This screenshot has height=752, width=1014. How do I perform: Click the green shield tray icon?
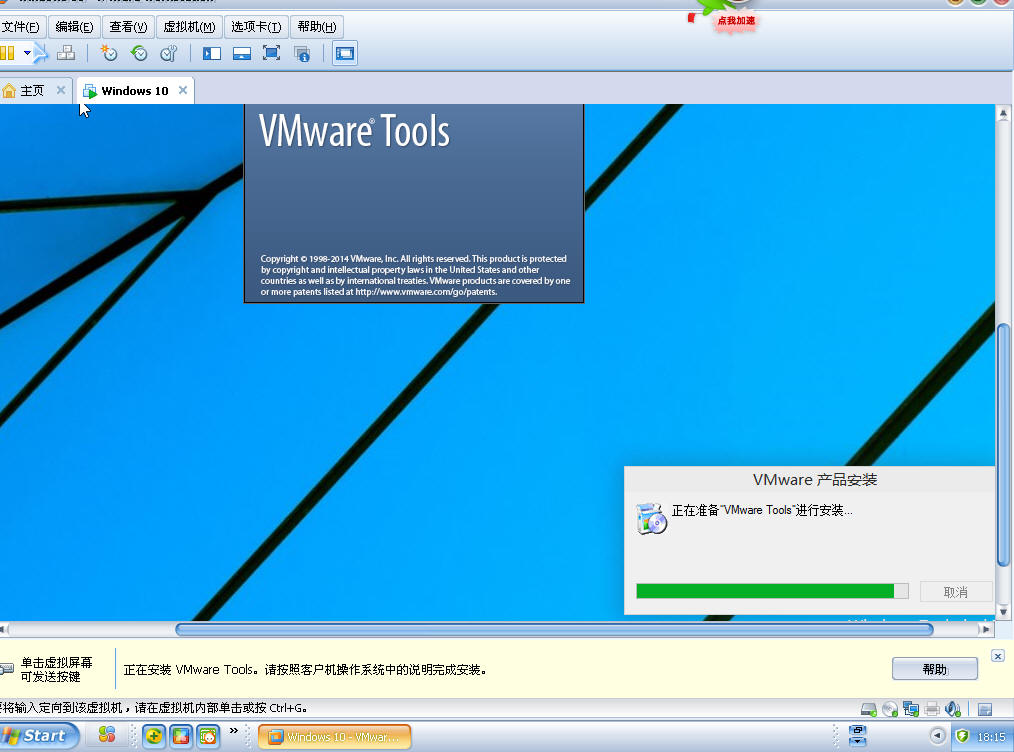coord(962,736)
